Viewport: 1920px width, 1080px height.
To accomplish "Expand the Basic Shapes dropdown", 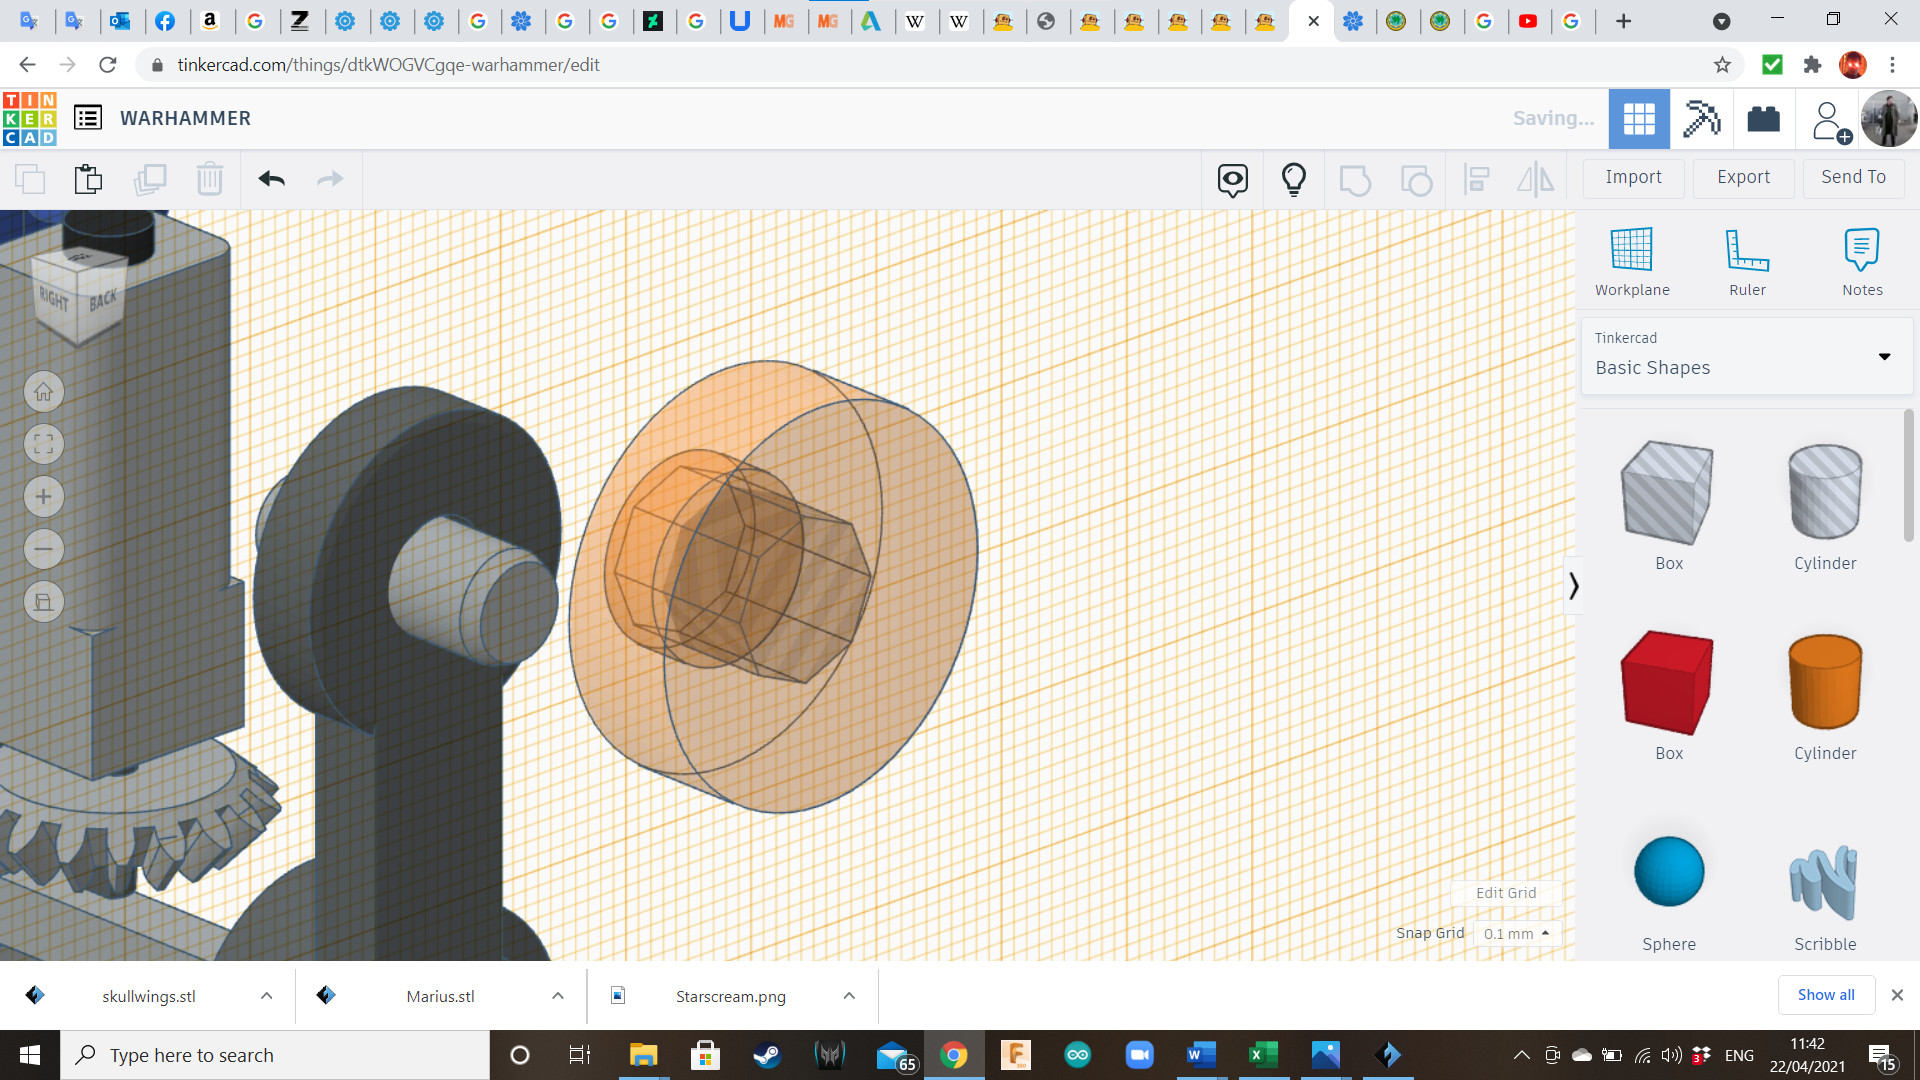I will tap(1884, 356).
